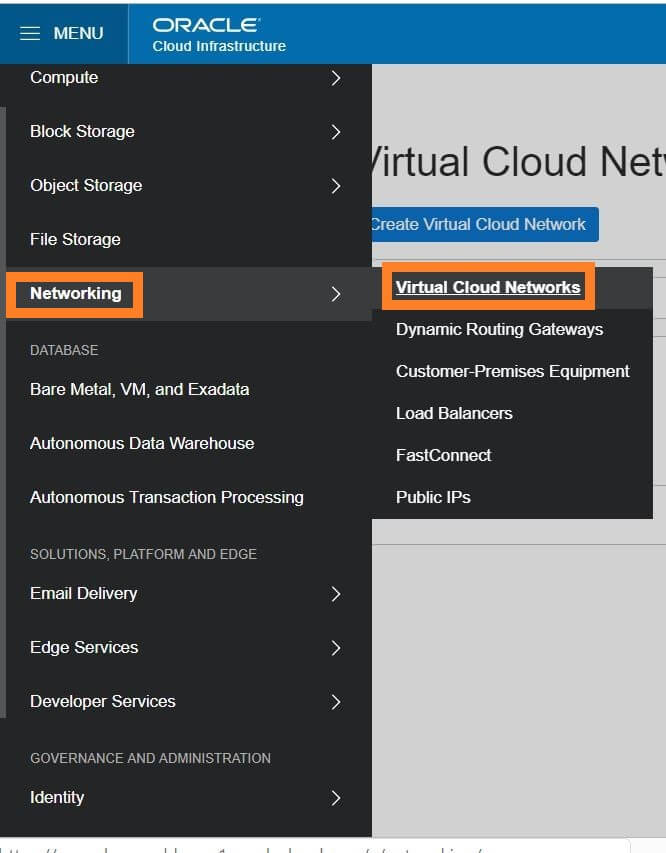
Task: Open the Block Storage menu item
Action: click(x=82, y=132)
